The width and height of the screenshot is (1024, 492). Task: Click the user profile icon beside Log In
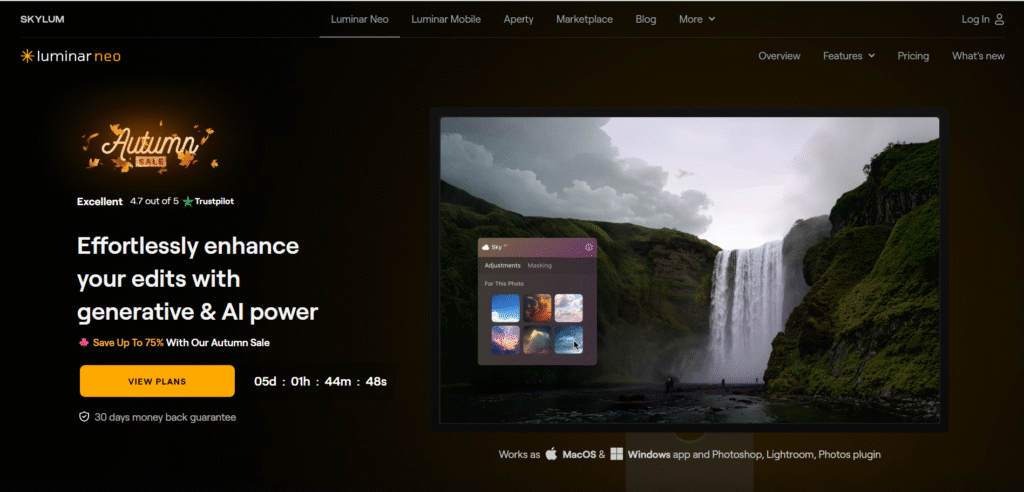(999, 19)
